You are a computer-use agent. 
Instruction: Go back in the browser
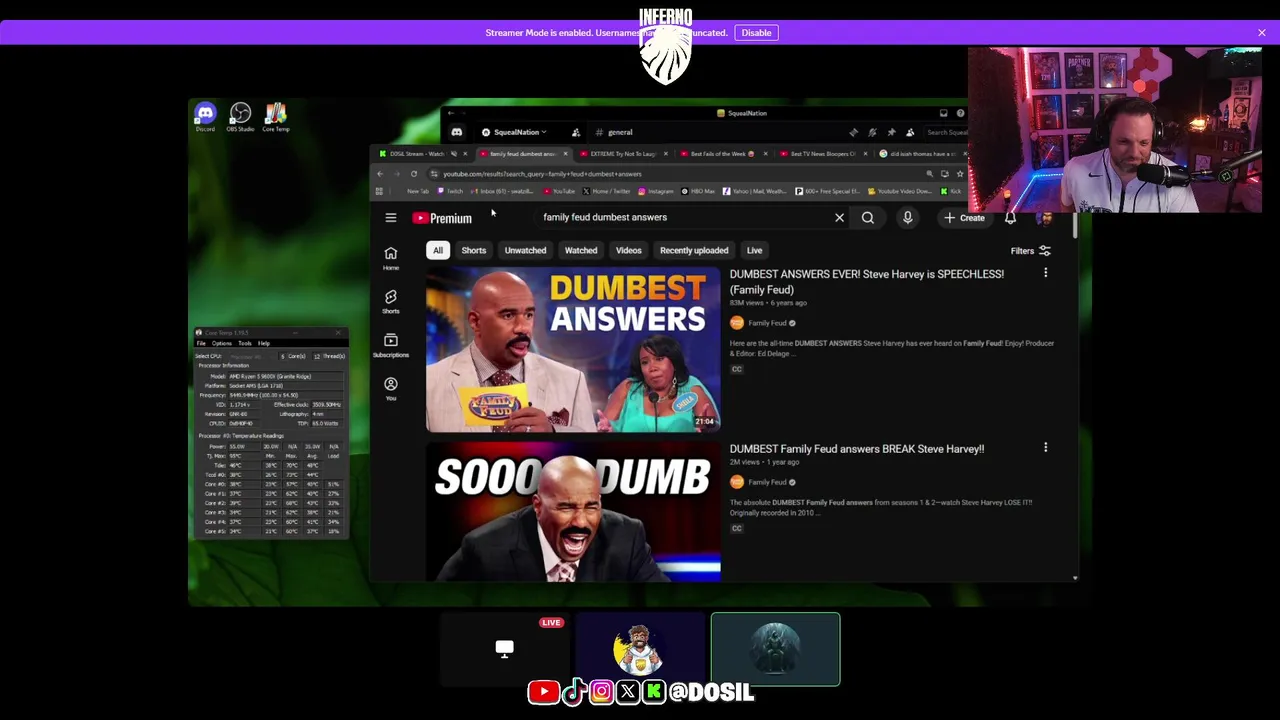(380, 174)
